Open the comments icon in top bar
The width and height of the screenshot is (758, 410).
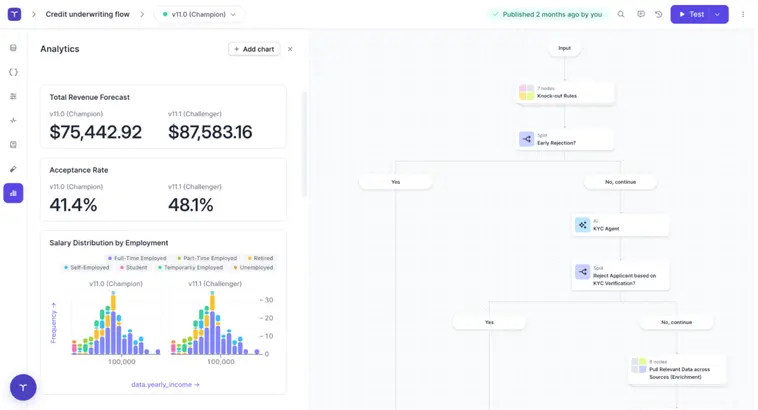pyautogui.click(x=641, y=15)
